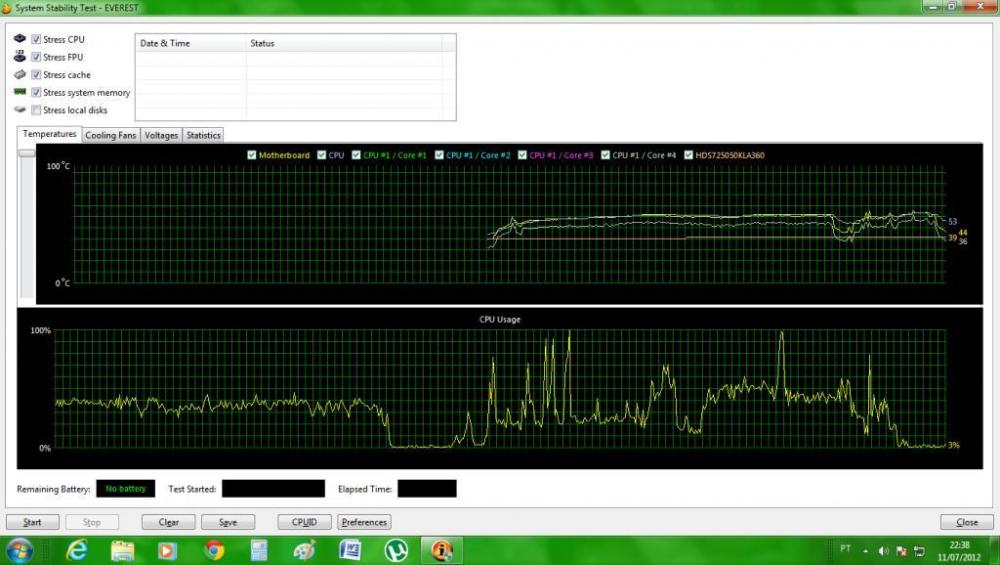Open the Voltages tab
This screenshot has width=1000, height=565.
[161, 135]
